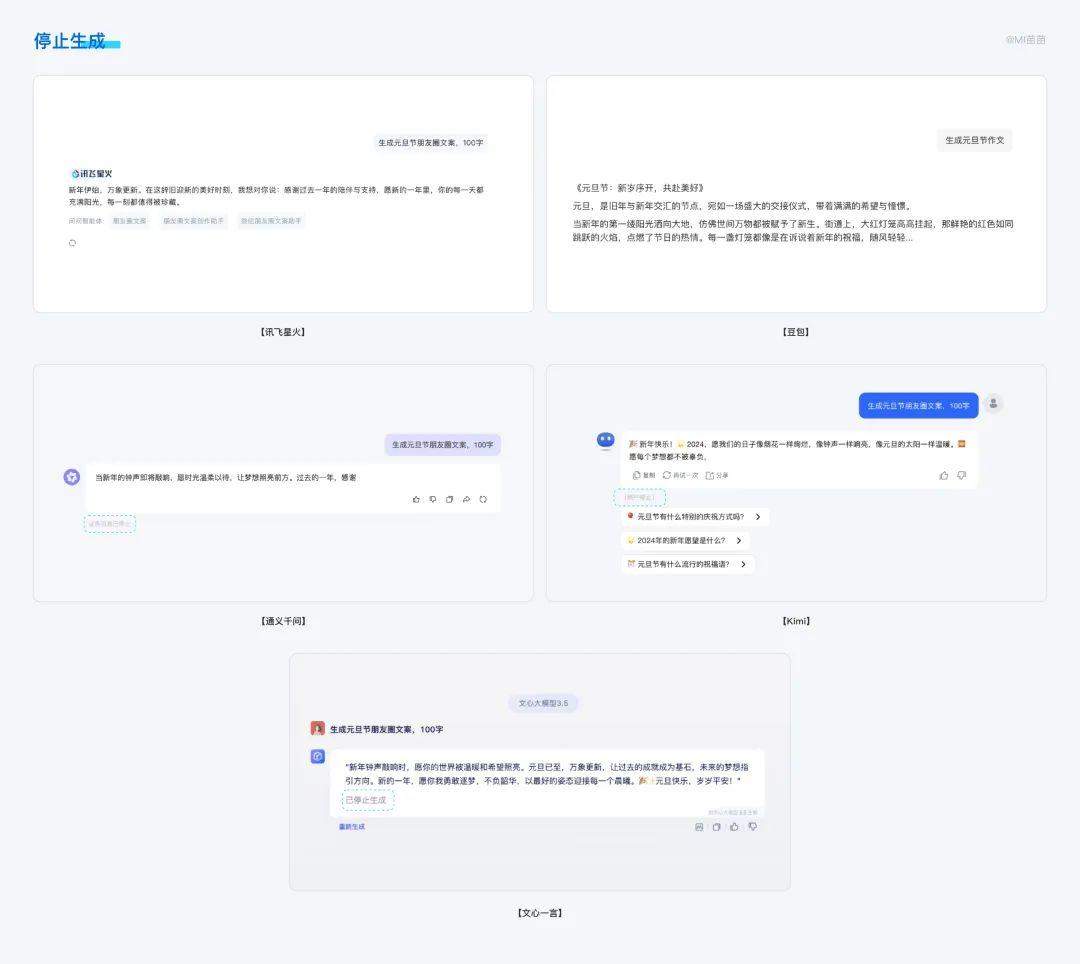Select the 朋友圈文案 agent tag in 讯飞星火

coord(129,221)
